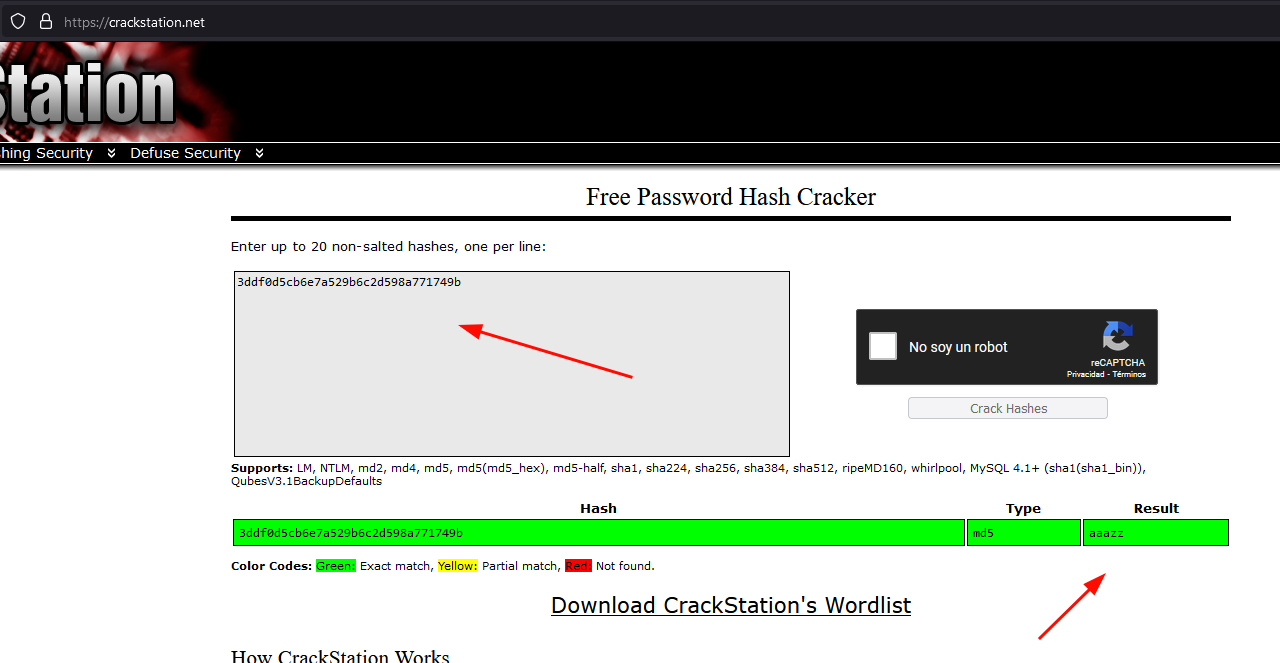The height and width of the screenshot is (663, 1280).
Task: Click the Crack Hashes button
Action: pyautogui.click(x=1008, y=408)
